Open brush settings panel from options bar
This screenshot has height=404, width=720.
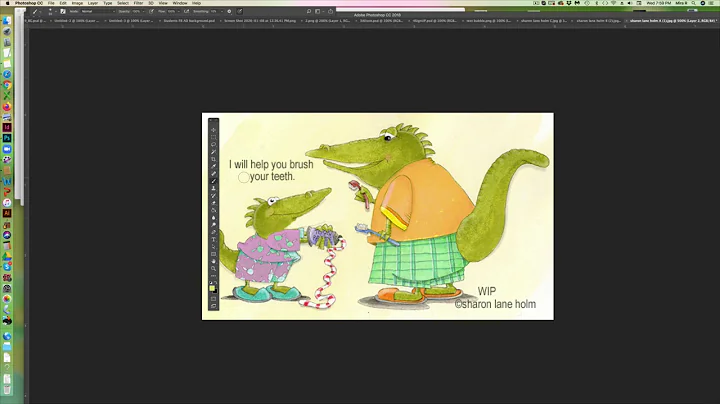coord(63,11)
